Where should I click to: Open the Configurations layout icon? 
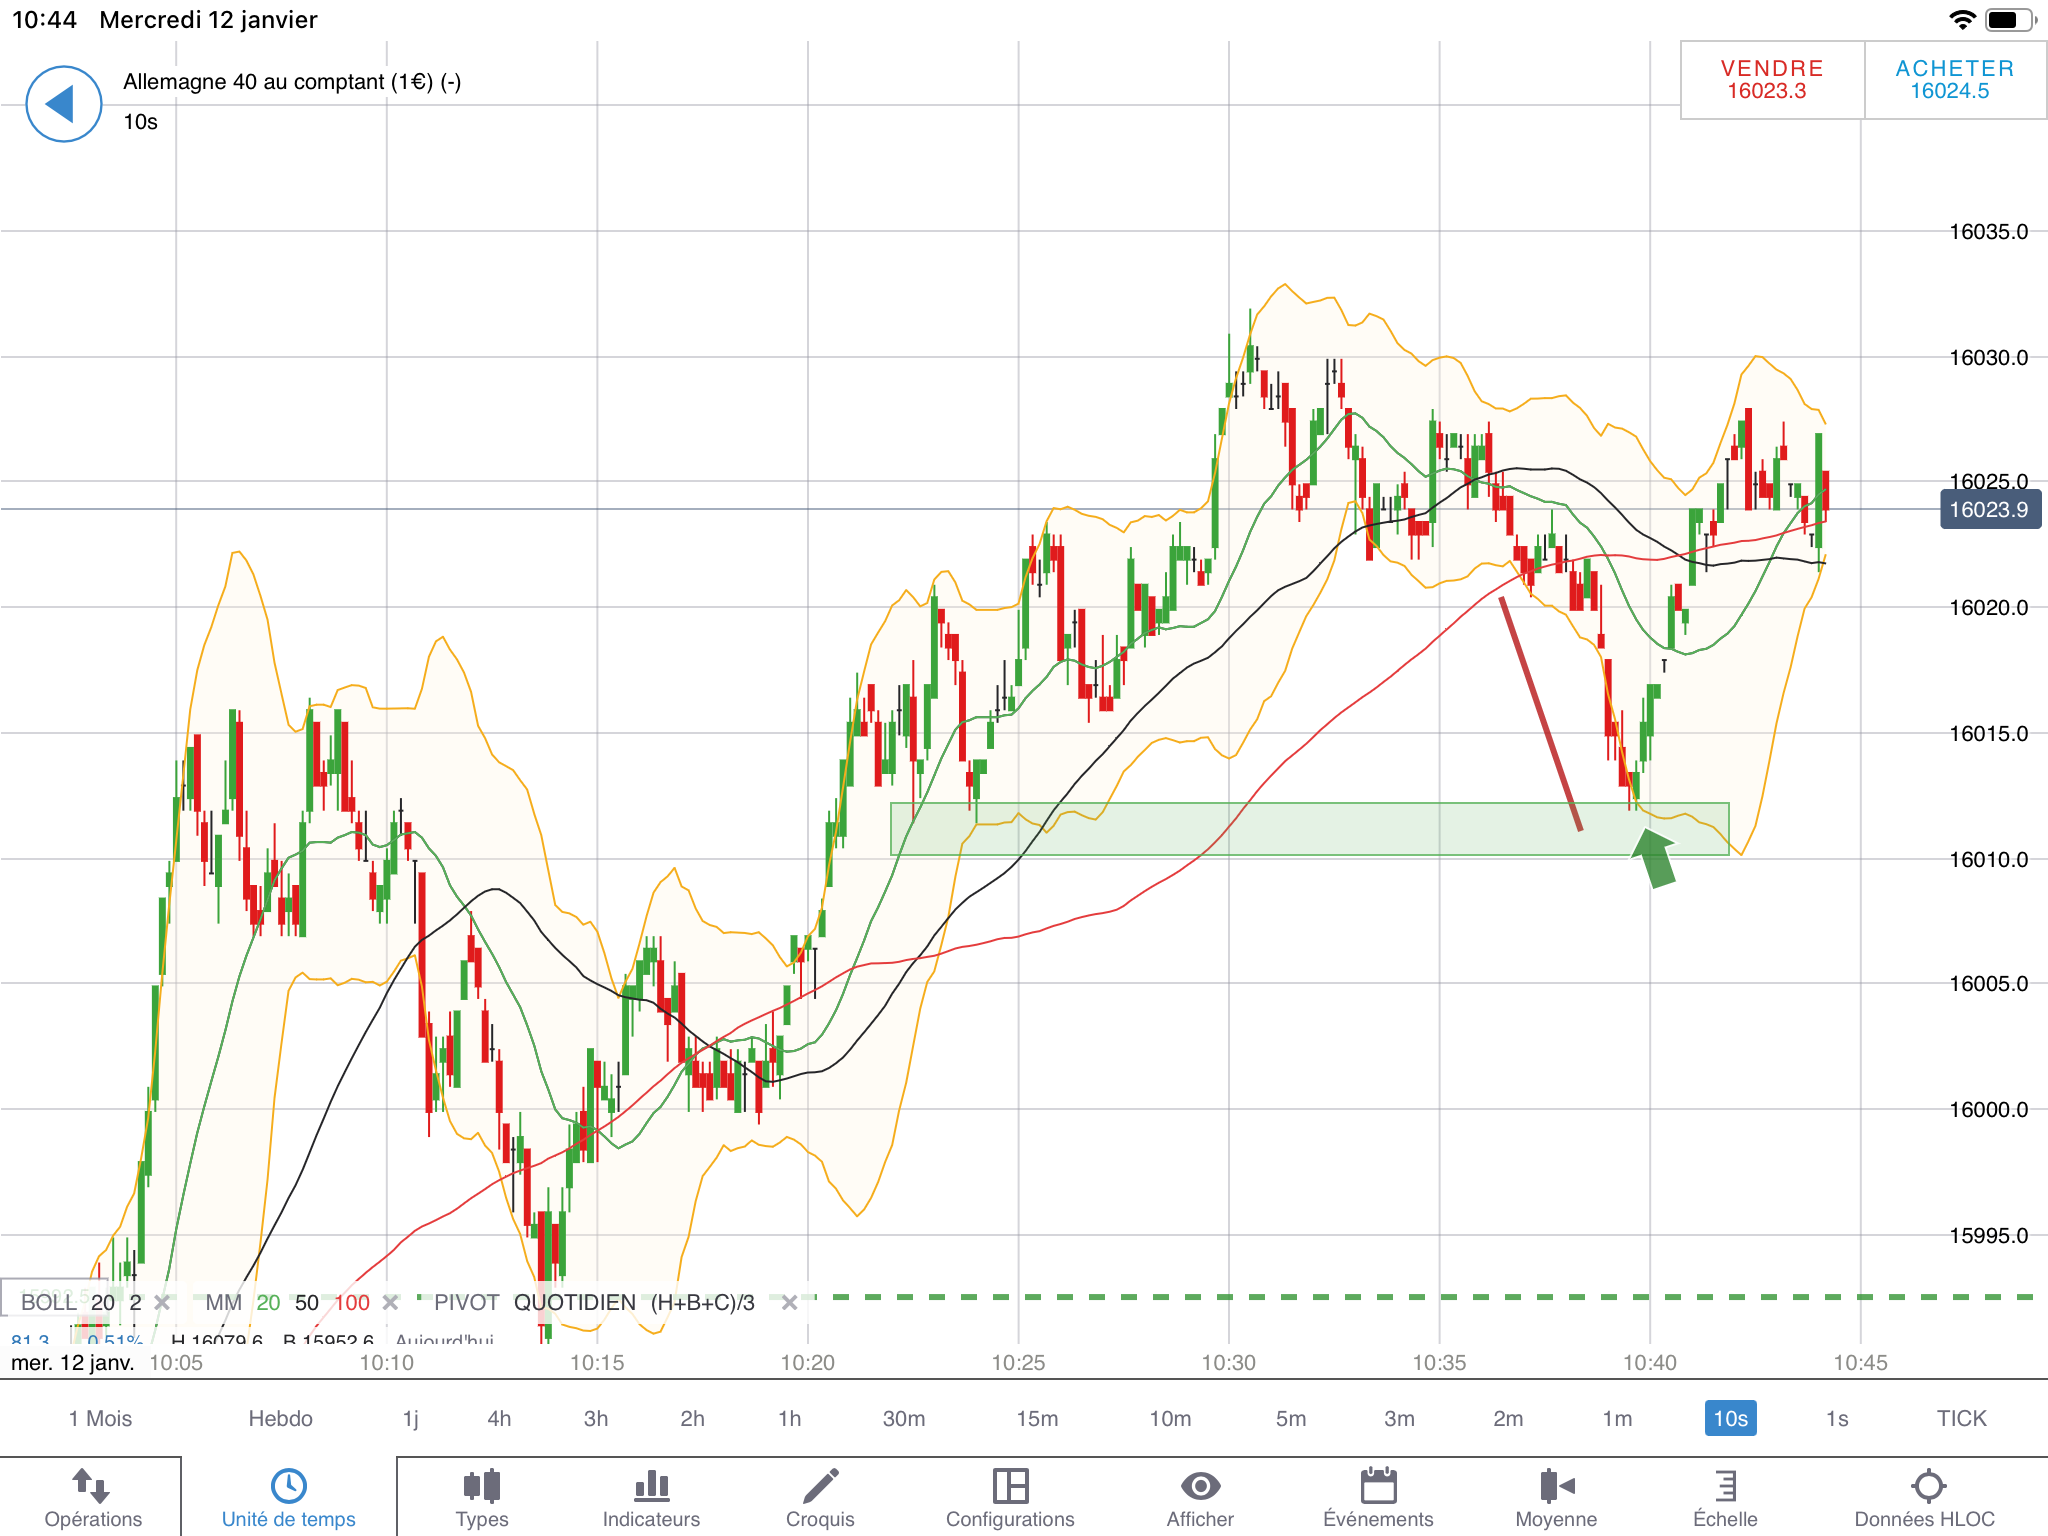point(1010,1486)
